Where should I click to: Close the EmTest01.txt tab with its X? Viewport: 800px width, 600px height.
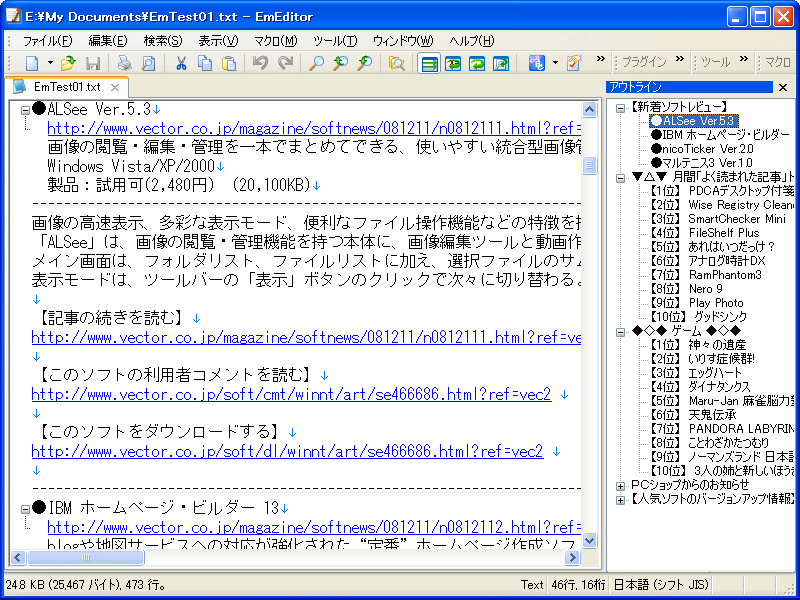(115, 87)
